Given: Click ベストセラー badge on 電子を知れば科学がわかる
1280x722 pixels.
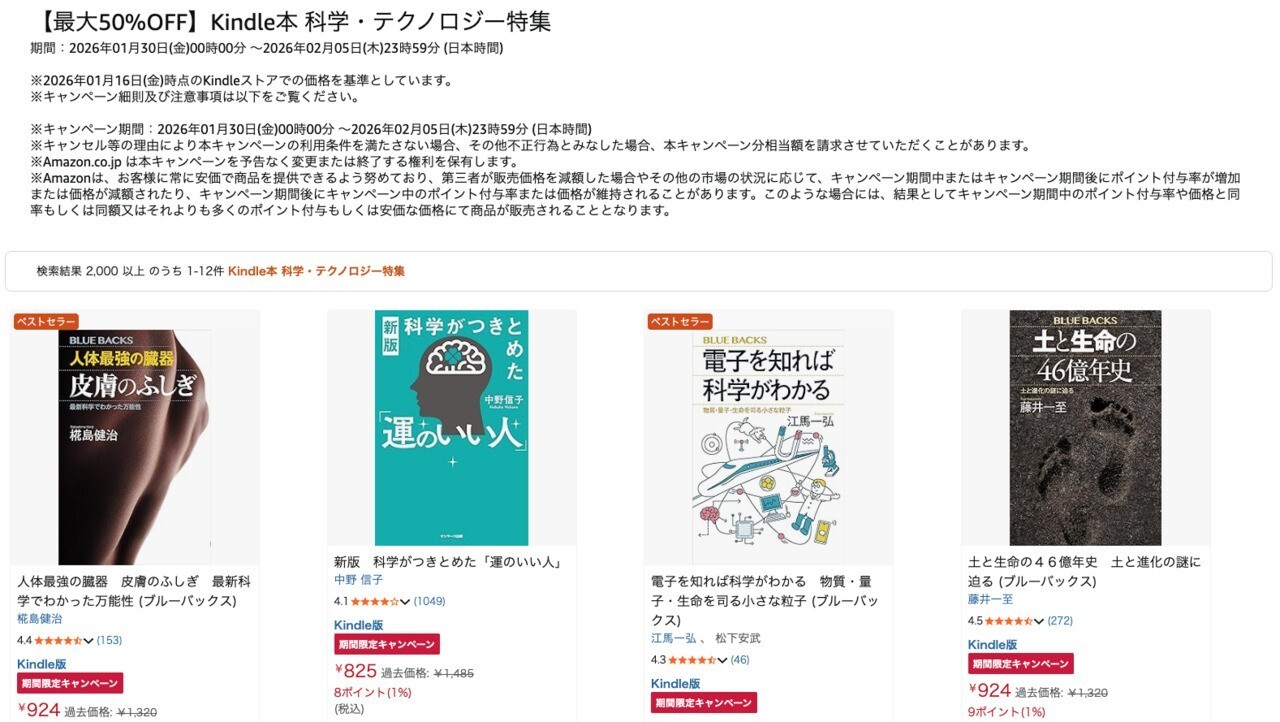Looking at the screenshot, I should pos(680,322).
